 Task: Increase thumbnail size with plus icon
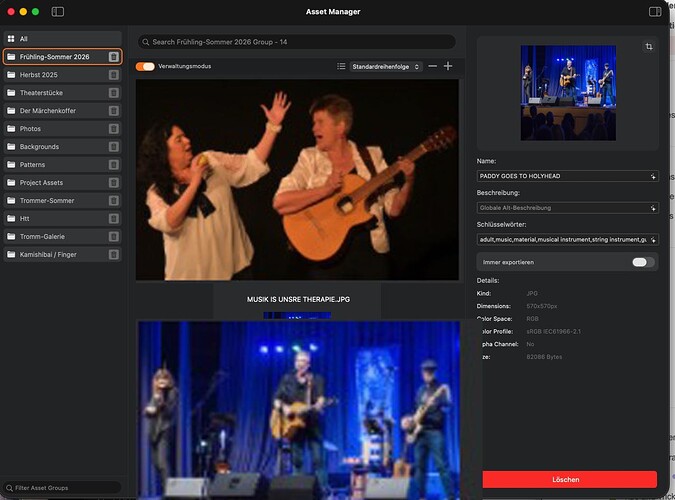[448, 66]
